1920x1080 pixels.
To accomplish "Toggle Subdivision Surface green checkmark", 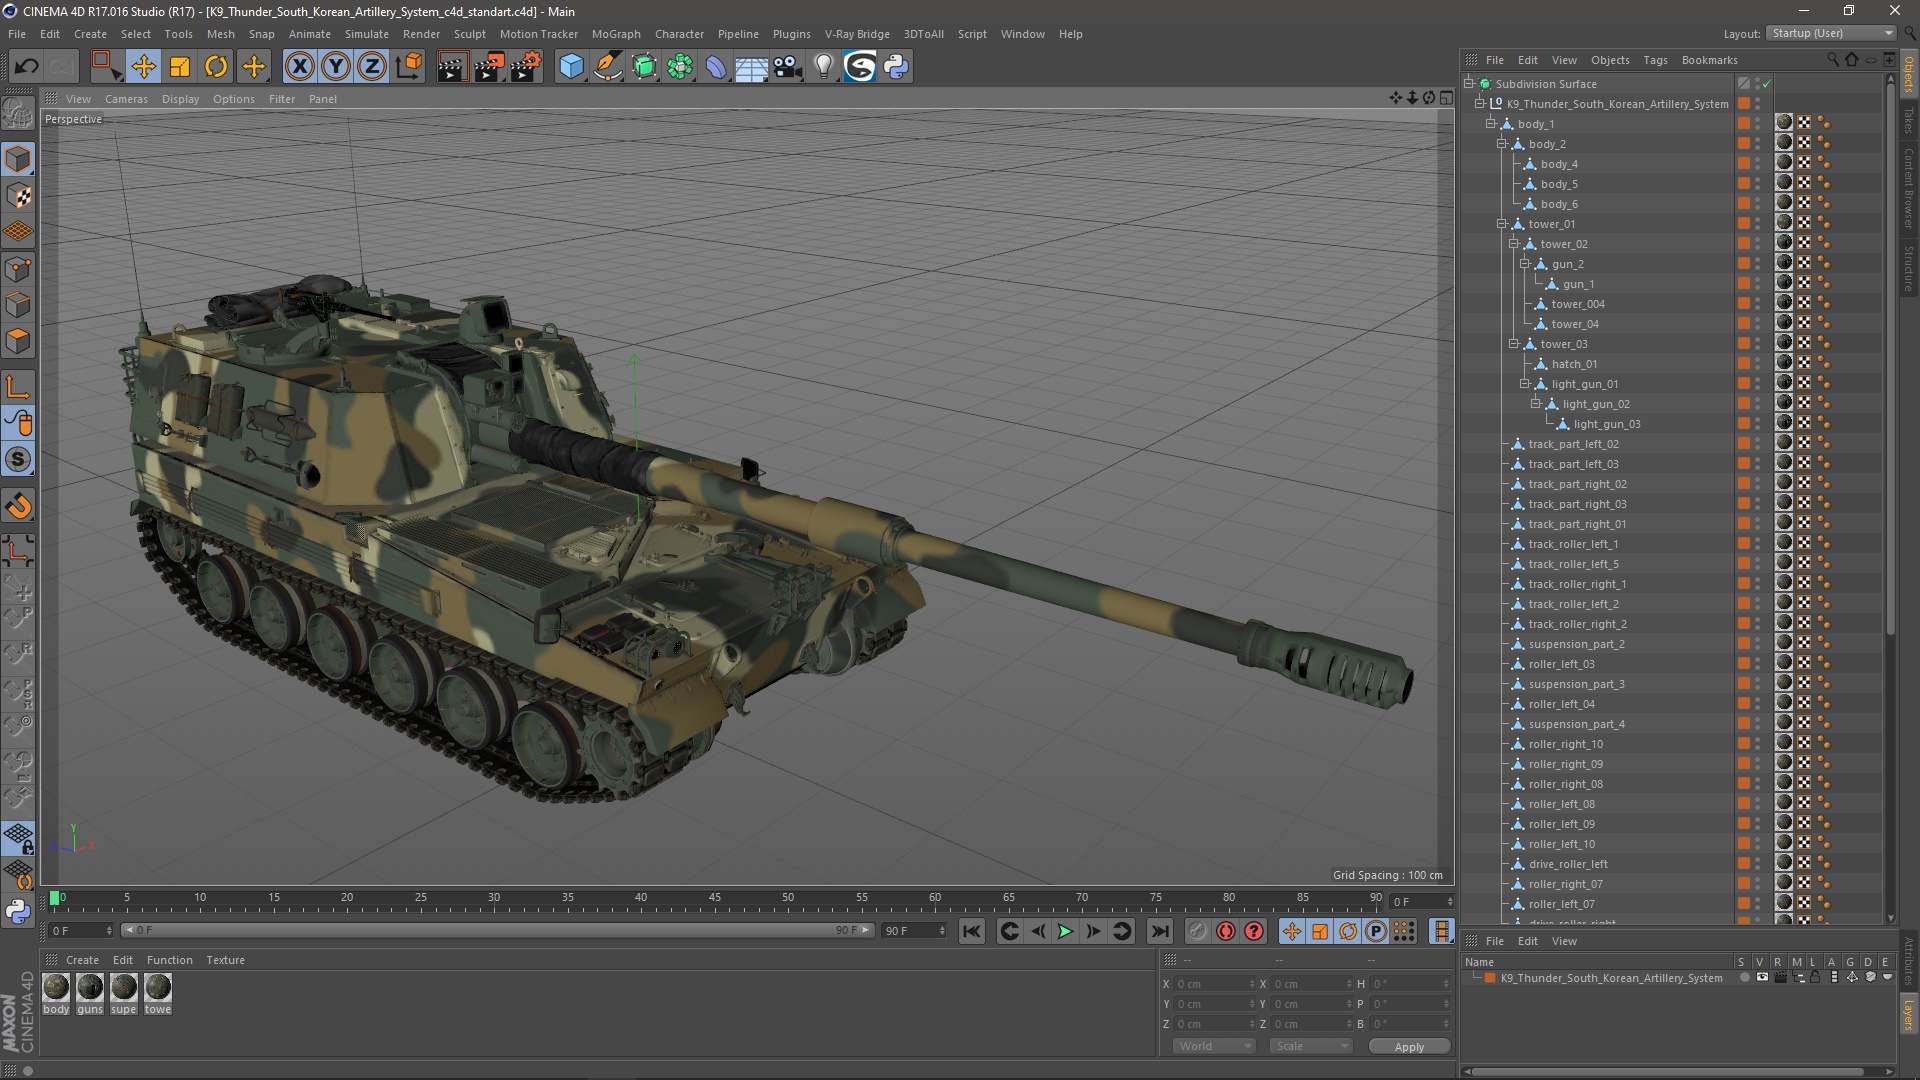I will (1767, 84).
